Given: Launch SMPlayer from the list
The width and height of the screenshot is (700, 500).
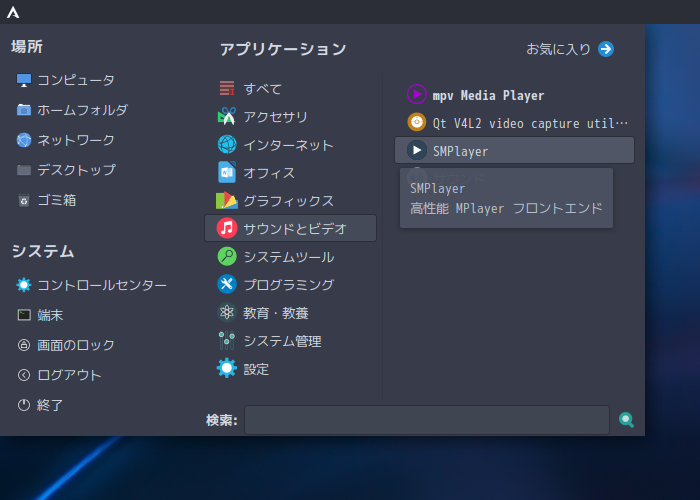Looking at the screenshot, I should 514,150.
